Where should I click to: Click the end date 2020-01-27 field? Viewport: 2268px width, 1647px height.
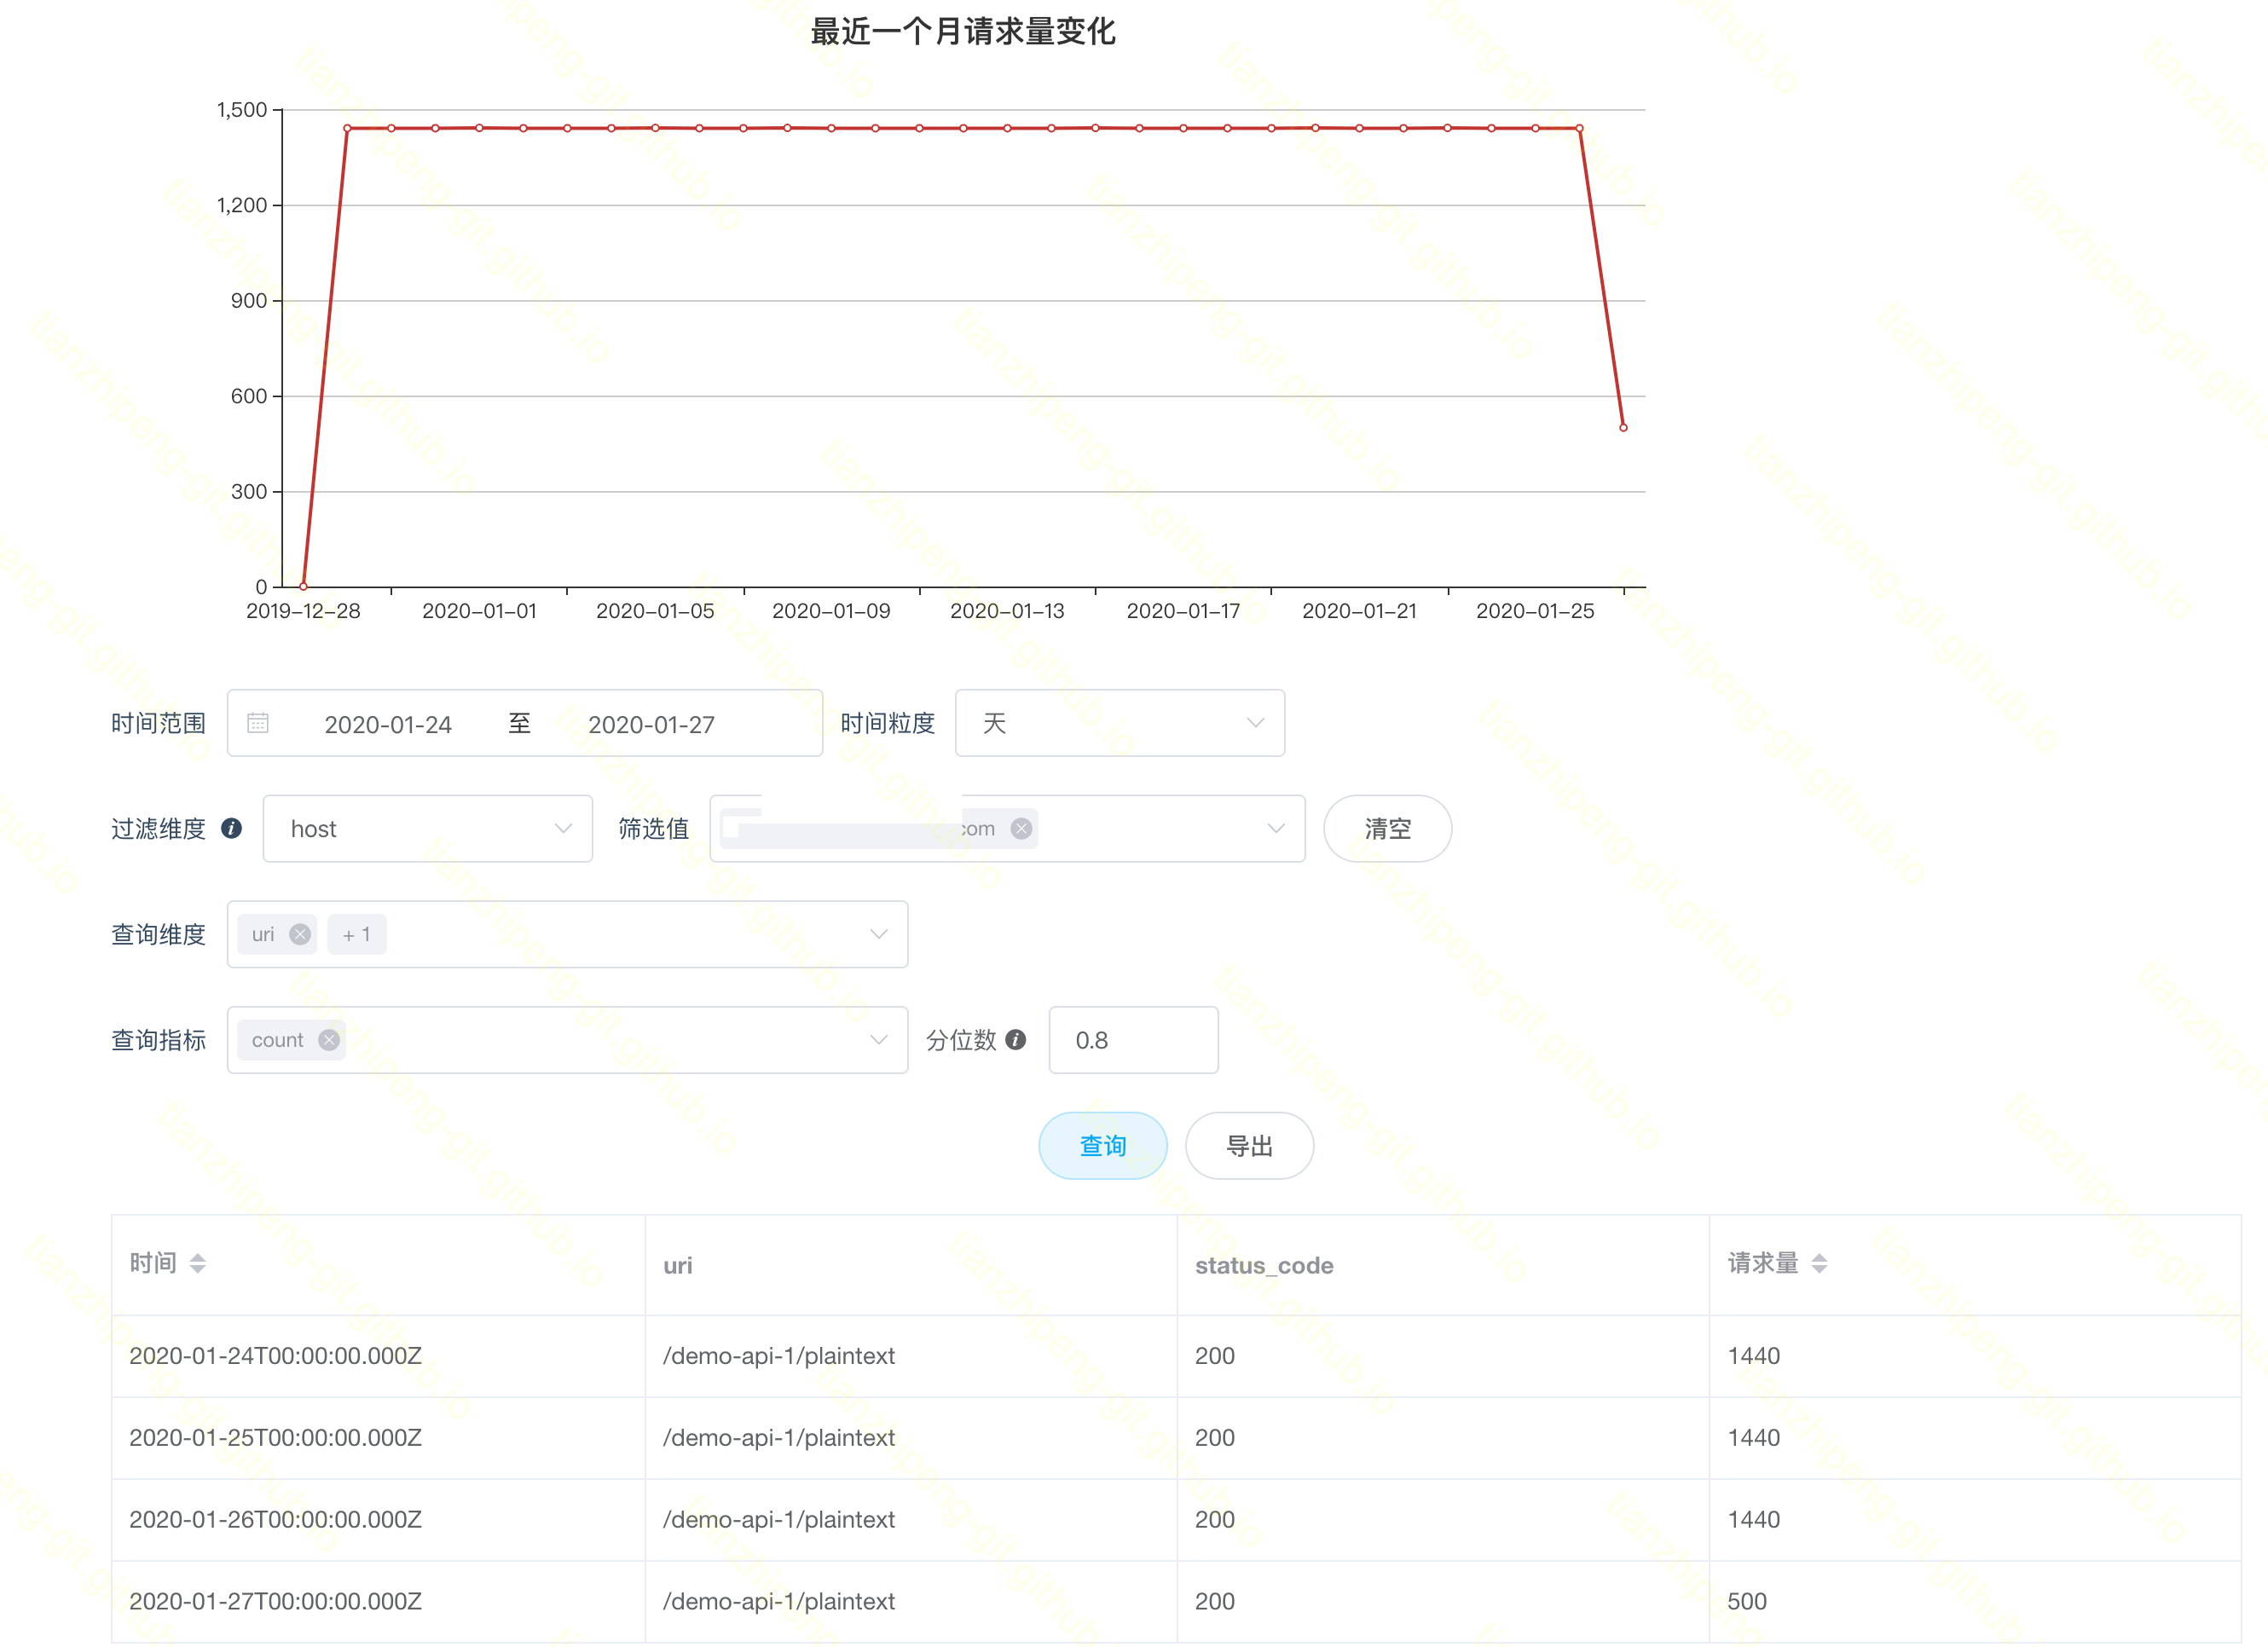point(651,724)
